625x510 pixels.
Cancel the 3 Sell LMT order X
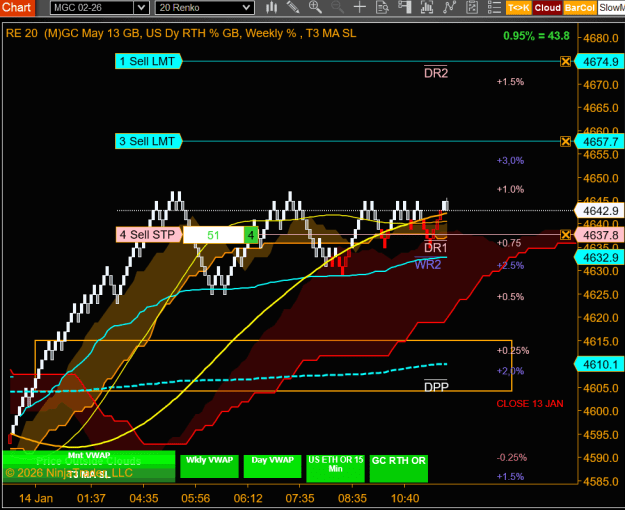tap(565, 141)
